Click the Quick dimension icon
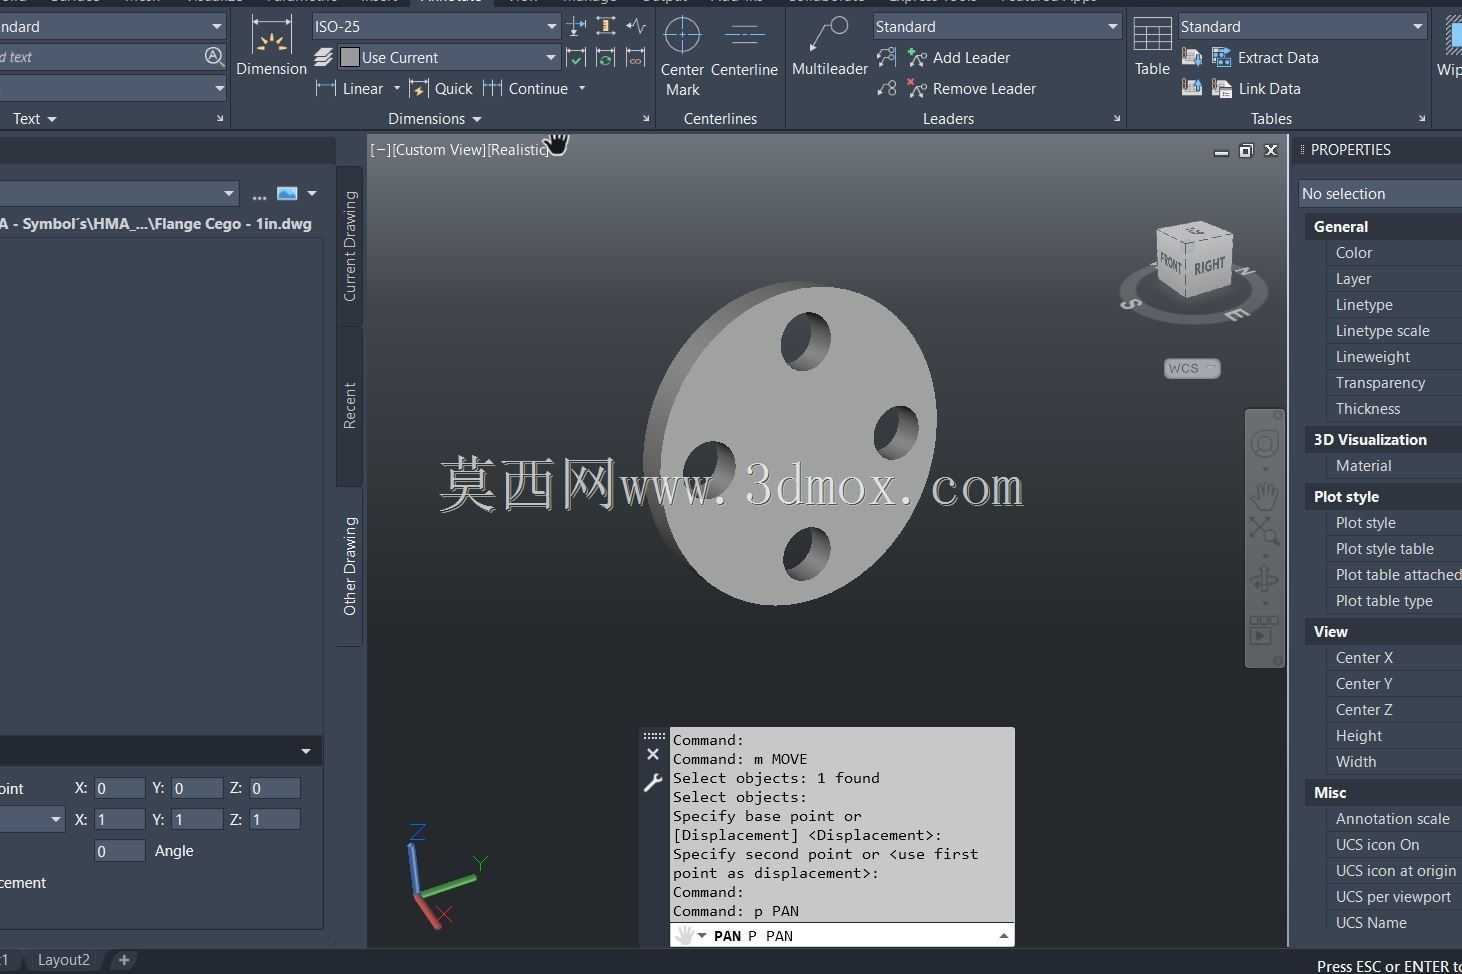This screenshot has width=1462, height=974. [x=419, y=89]
